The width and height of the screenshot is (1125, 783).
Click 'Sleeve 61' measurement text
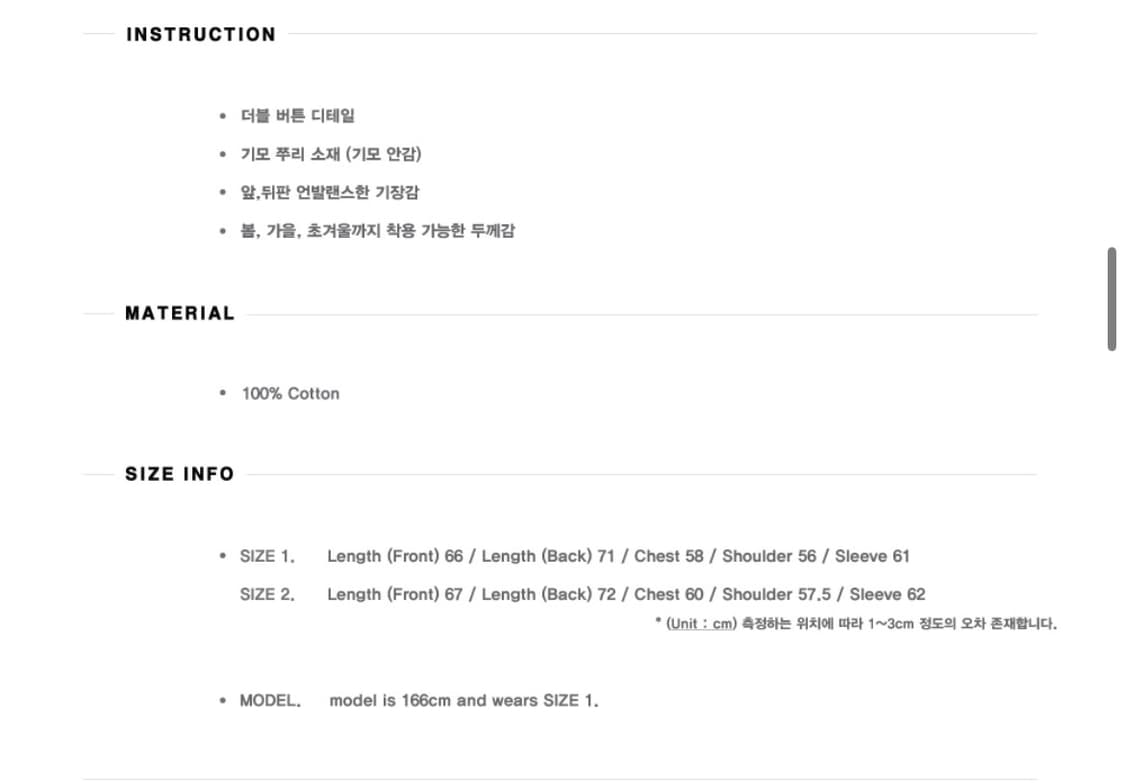click(x=872, y=556)
